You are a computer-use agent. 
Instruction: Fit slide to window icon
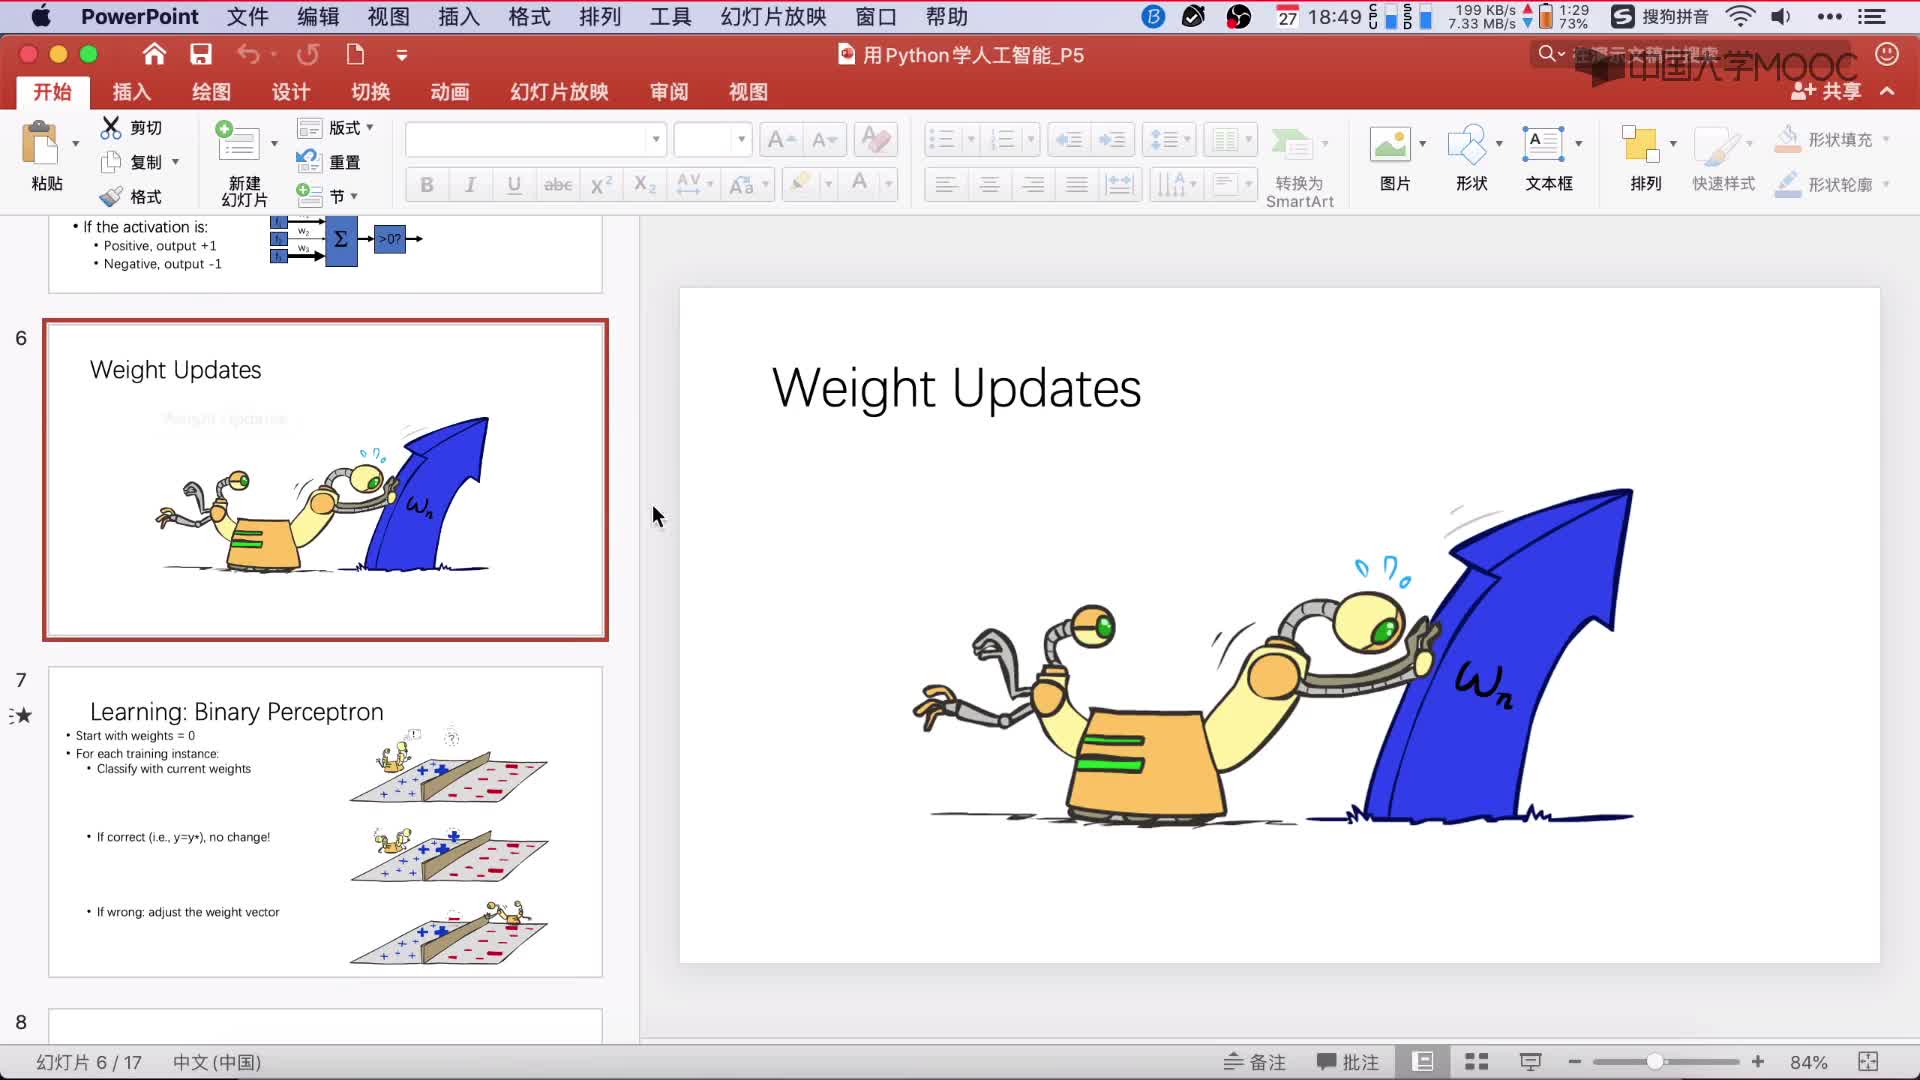pyautogui.click(x=1868, y=1062)
